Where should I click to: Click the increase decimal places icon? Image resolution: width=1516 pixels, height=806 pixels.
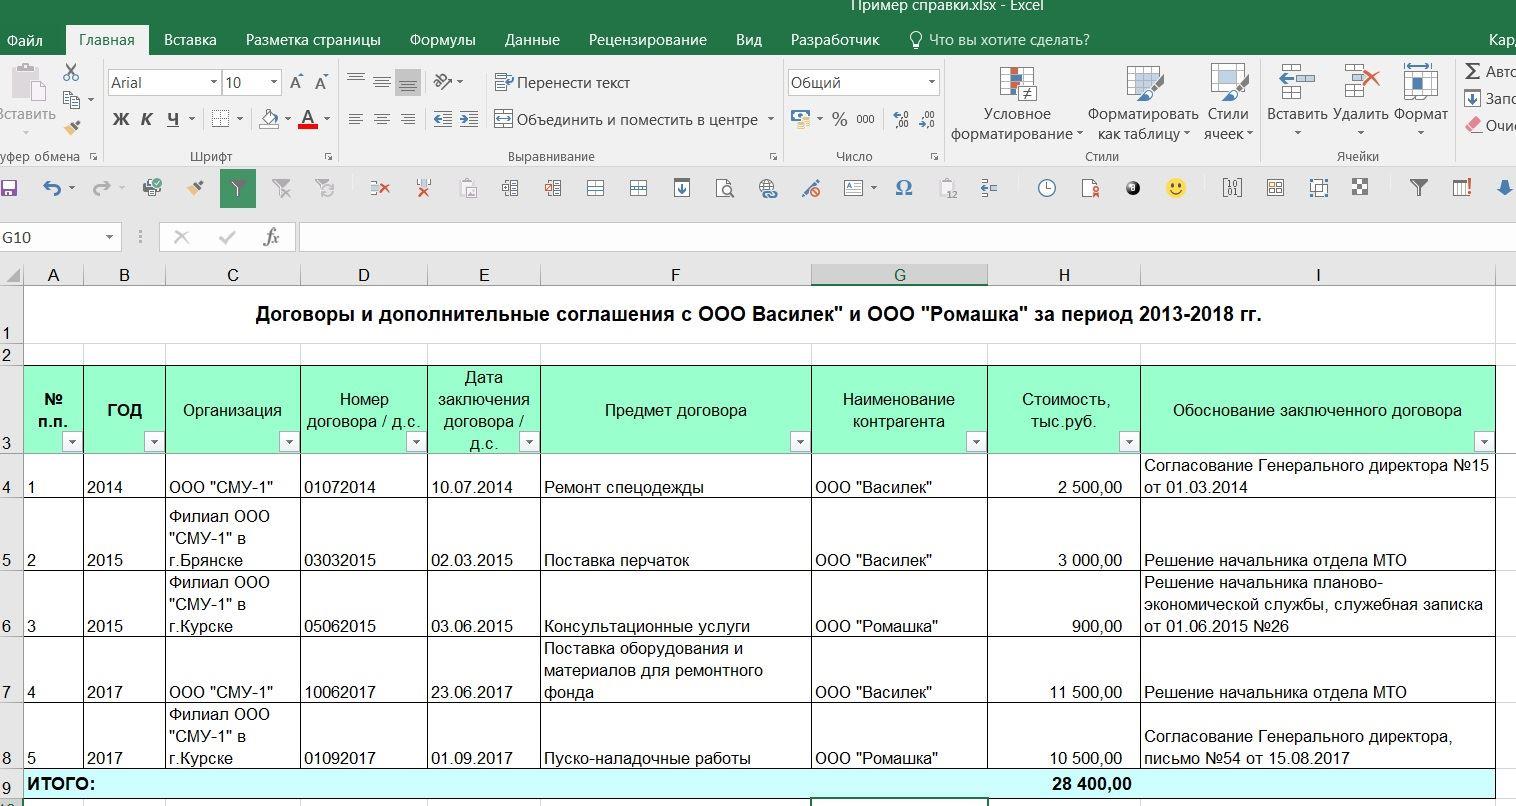tap(901, 119)
